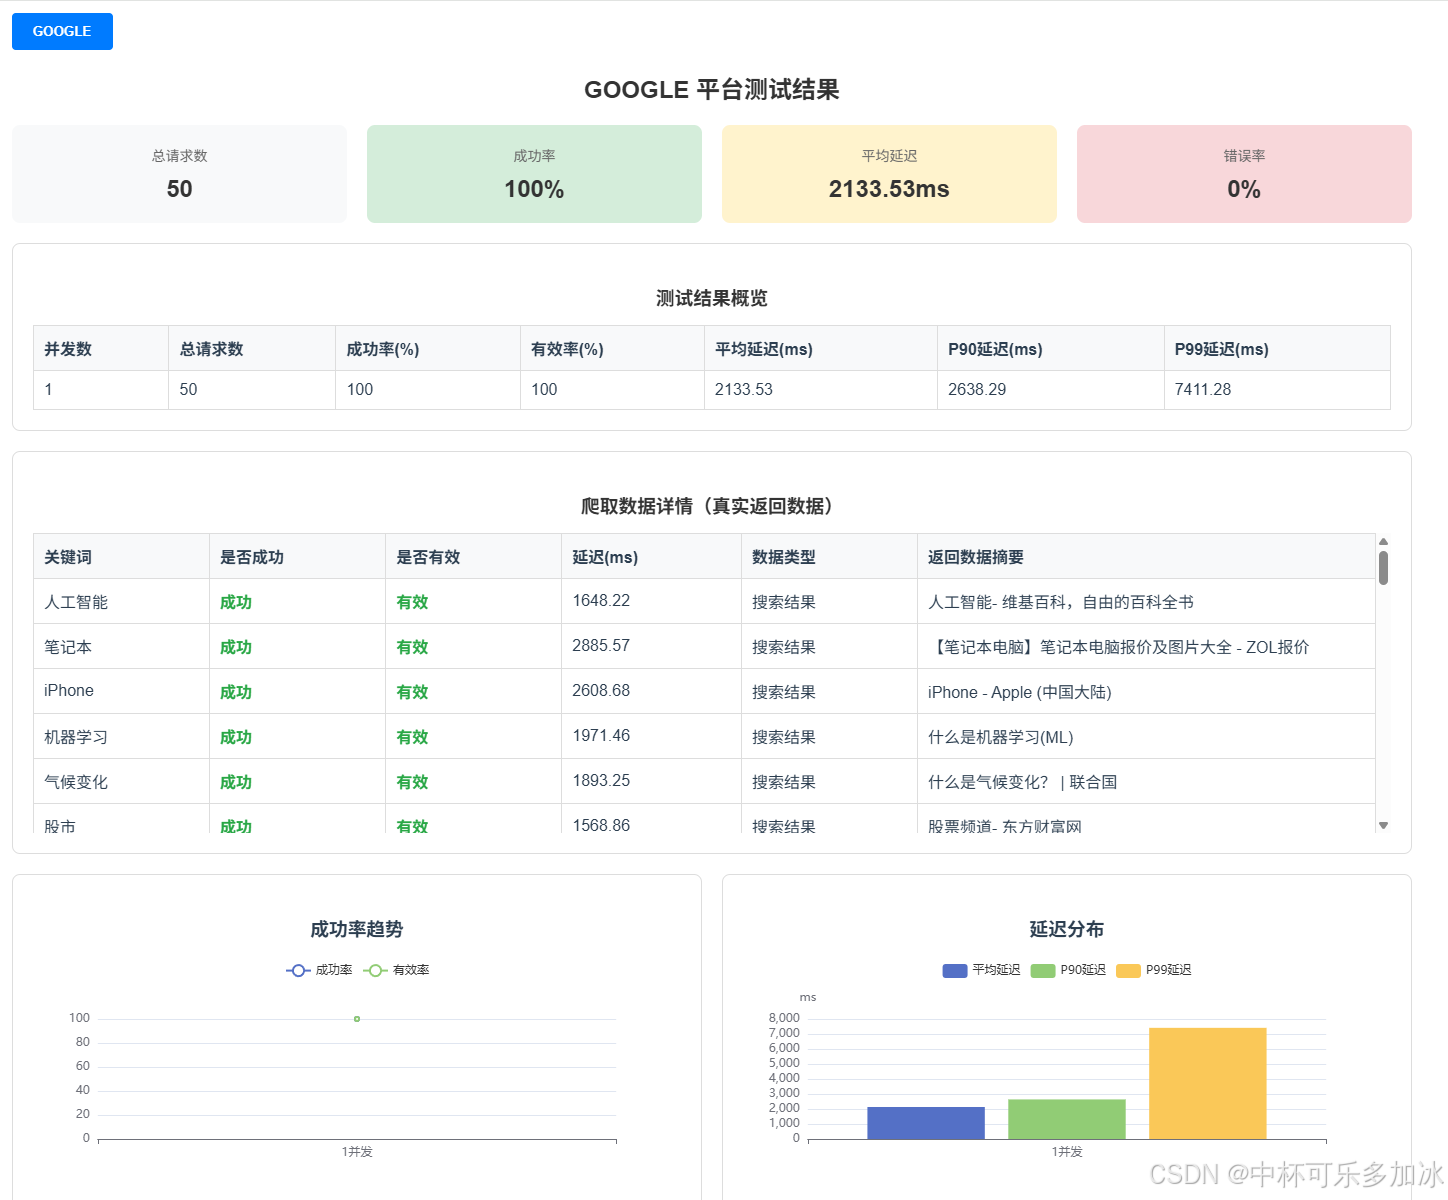Viewport: 1448px width, 1200px height.
Task: Click the 成功率(%) column header
Action: pos(428,349)
